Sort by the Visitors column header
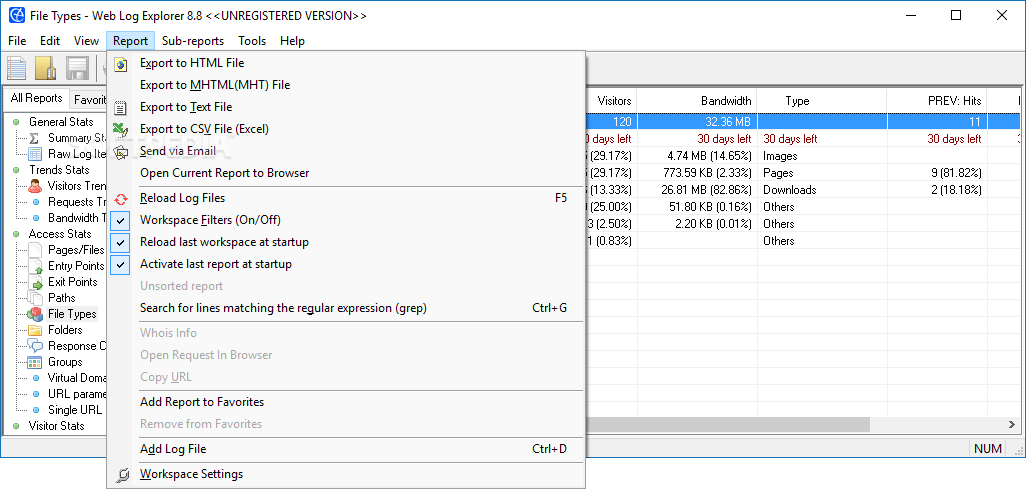 [x=611, y=101]
